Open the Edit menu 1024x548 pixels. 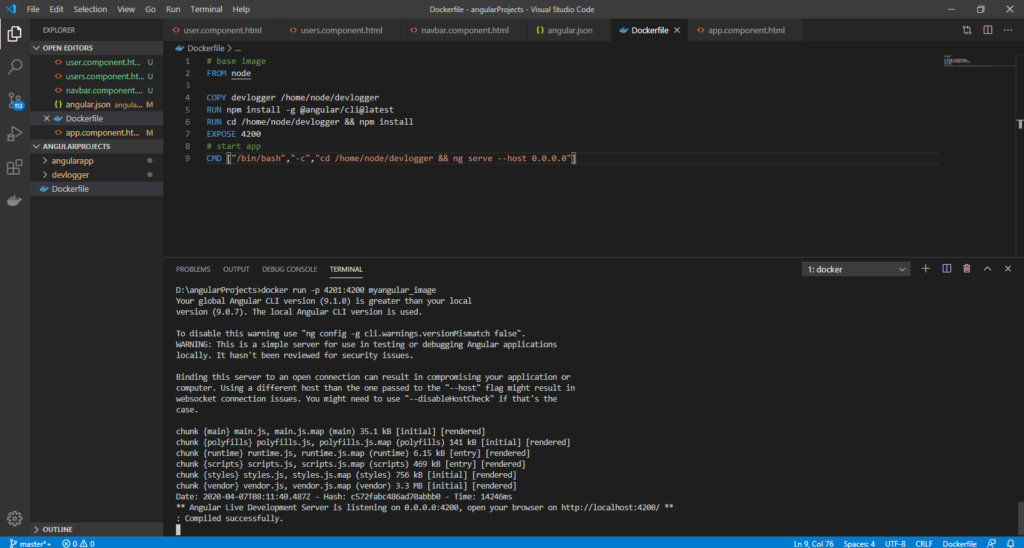coord(56,9)
